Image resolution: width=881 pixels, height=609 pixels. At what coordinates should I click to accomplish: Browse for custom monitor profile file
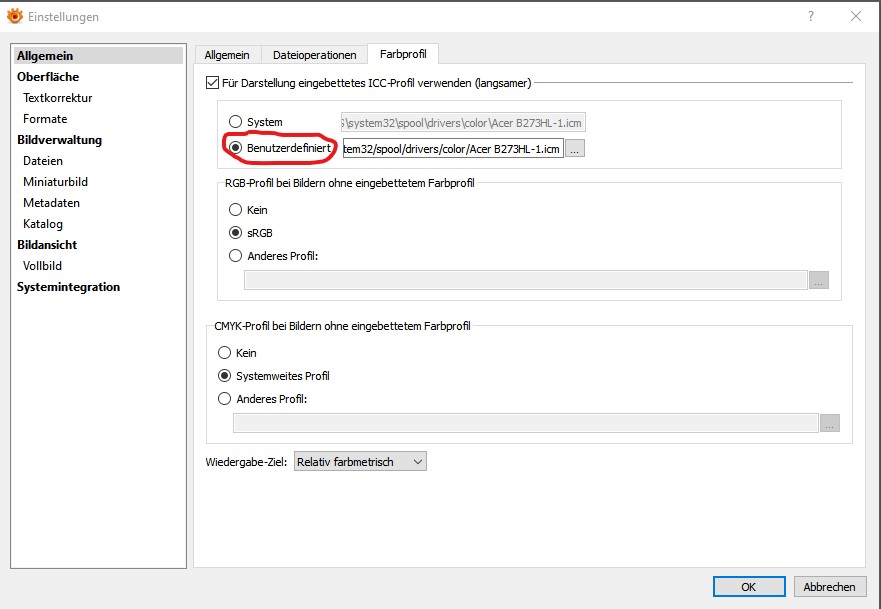(x=575, y=149)
